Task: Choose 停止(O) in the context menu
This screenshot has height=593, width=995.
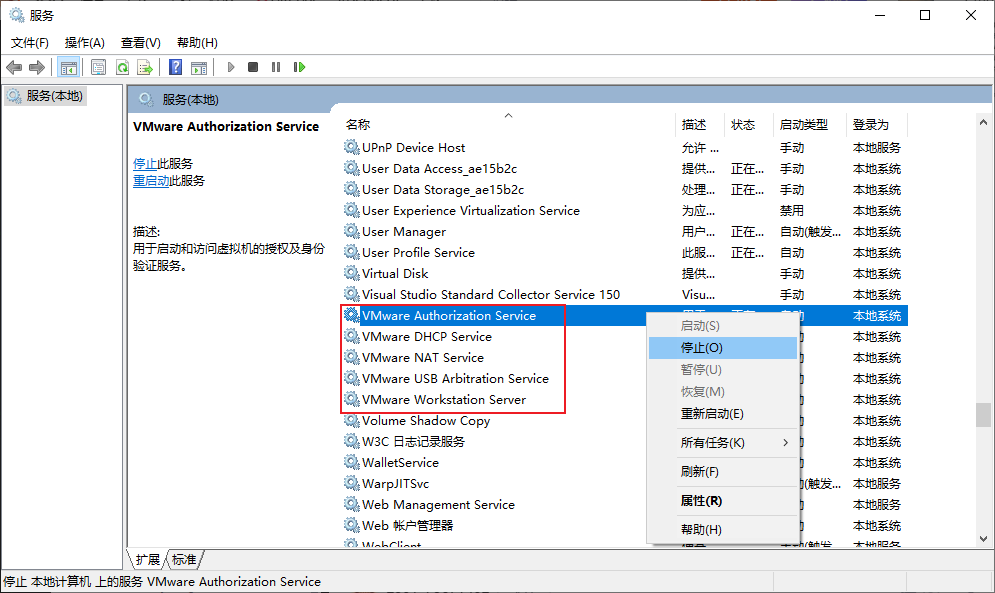Action: (x=723, y=348)
